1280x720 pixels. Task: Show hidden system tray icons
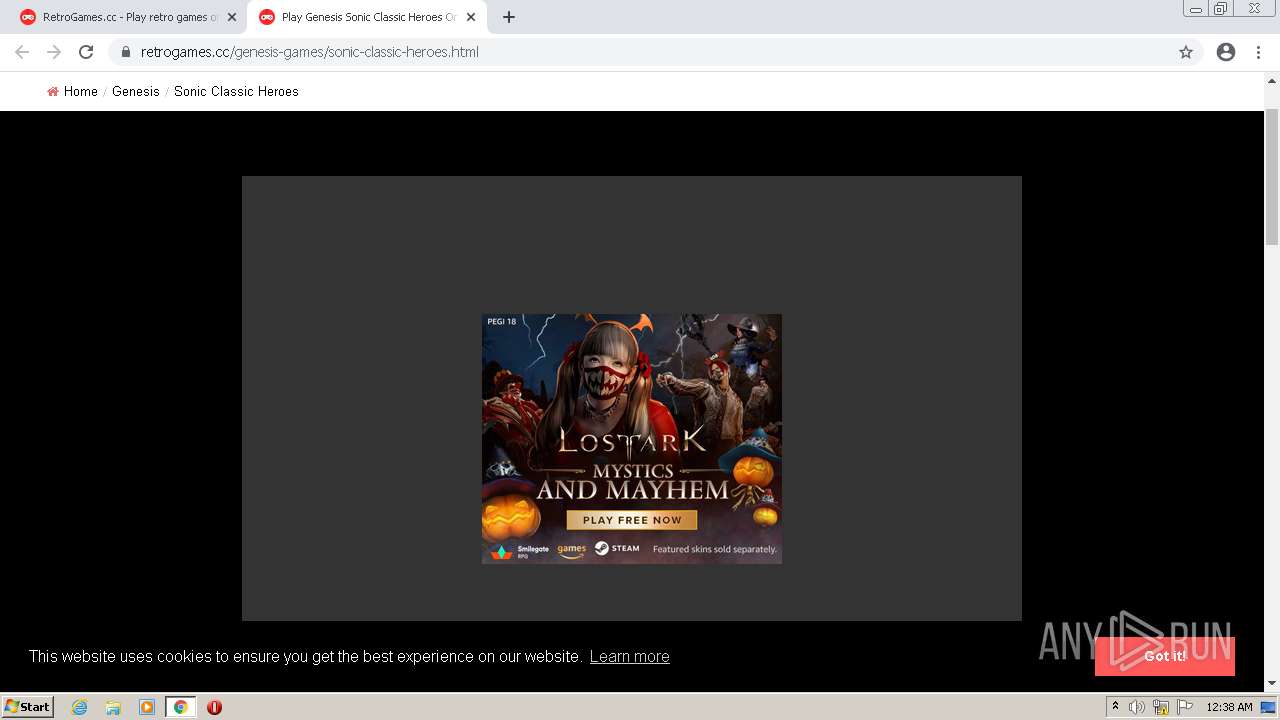1115,707
